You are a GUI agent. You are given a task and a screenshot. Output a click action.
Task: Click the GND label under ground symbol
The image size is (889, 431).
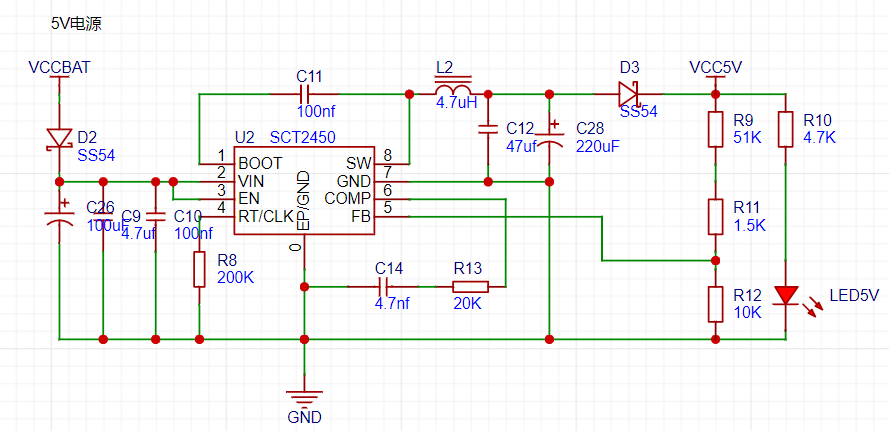tap(304, 418)
